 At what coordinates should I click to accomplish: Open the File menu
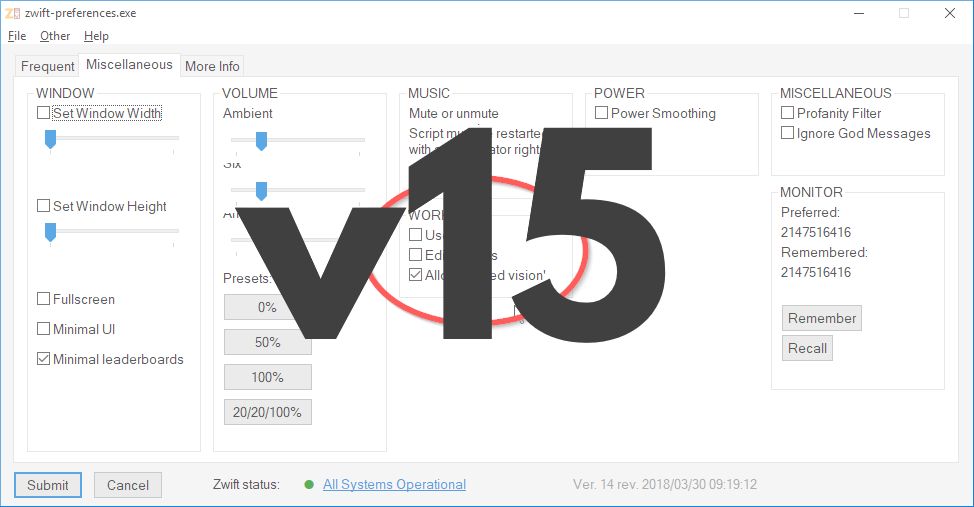(17, 36)
